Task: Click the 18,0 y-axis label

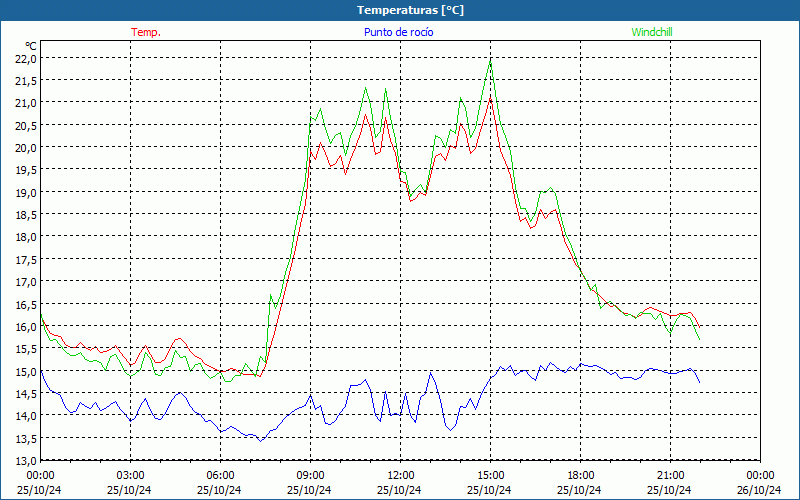Action: click(x=26, y=237)
